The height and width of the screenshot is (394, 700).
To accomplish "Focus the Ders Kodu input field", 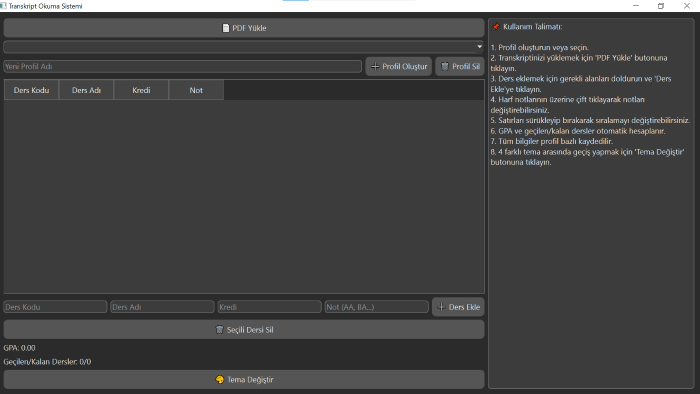I will click(x=55, y=307).
